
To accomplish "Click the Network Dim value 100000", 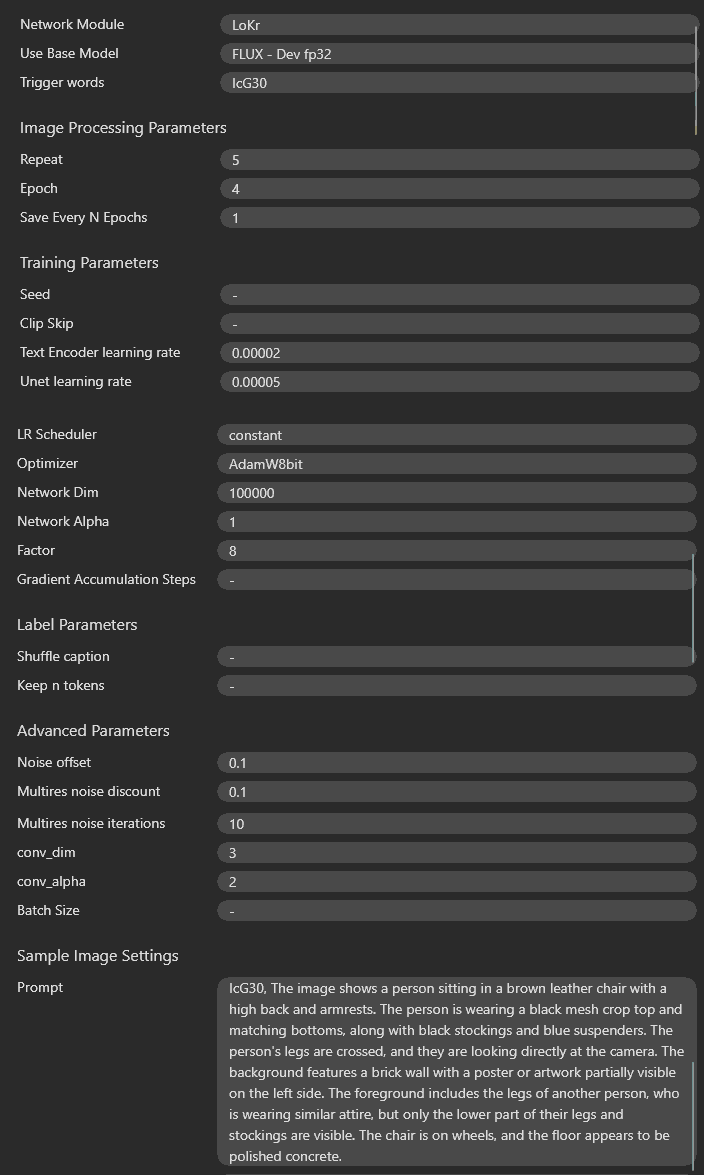I will (457, 493).
